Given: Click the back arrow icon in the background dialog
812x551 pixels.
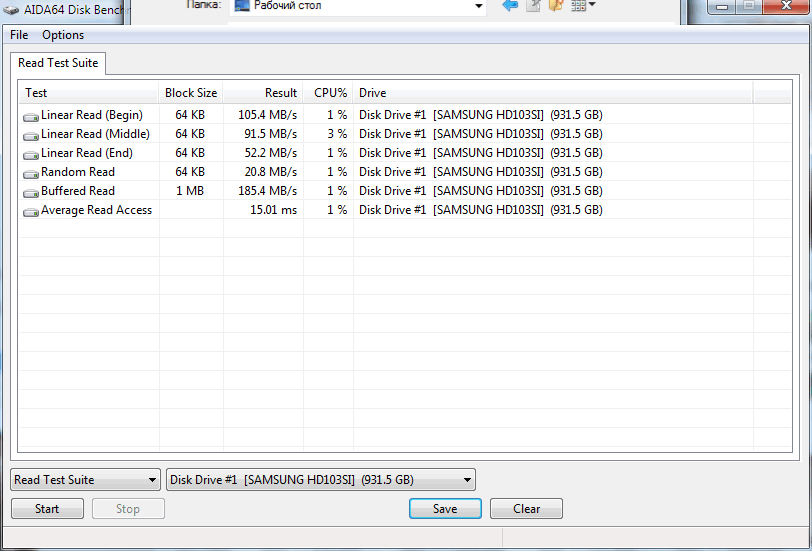Looking at the screenshot, I should (x=510, y=6).
